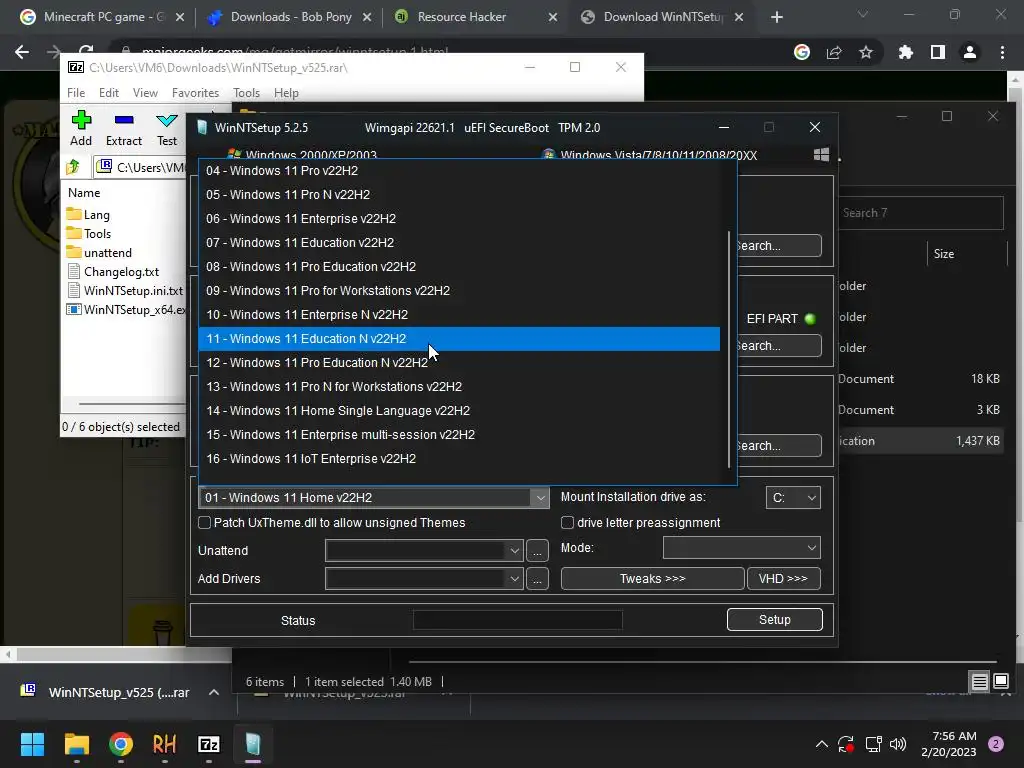This screenshot has width=1024, height=768.
Task: Click the Tweaks >>> button
Action: 652,579
